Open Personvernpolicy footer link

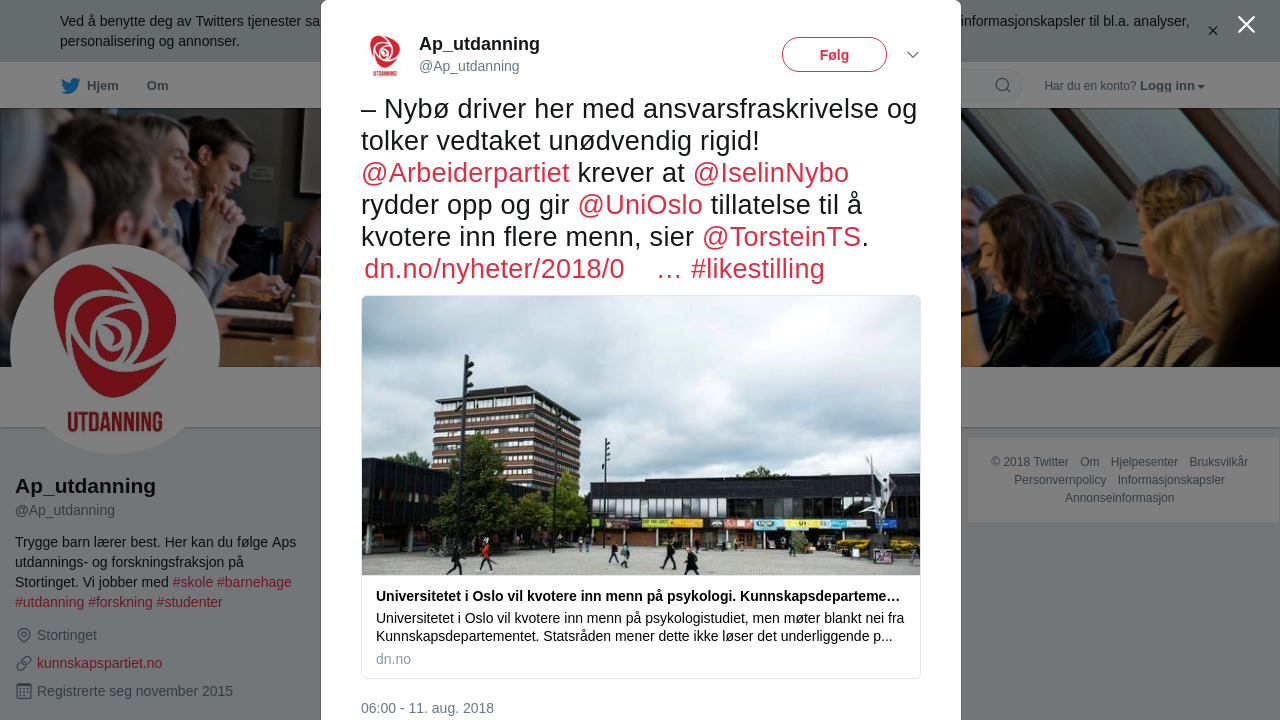click(x=1060, y=480)
